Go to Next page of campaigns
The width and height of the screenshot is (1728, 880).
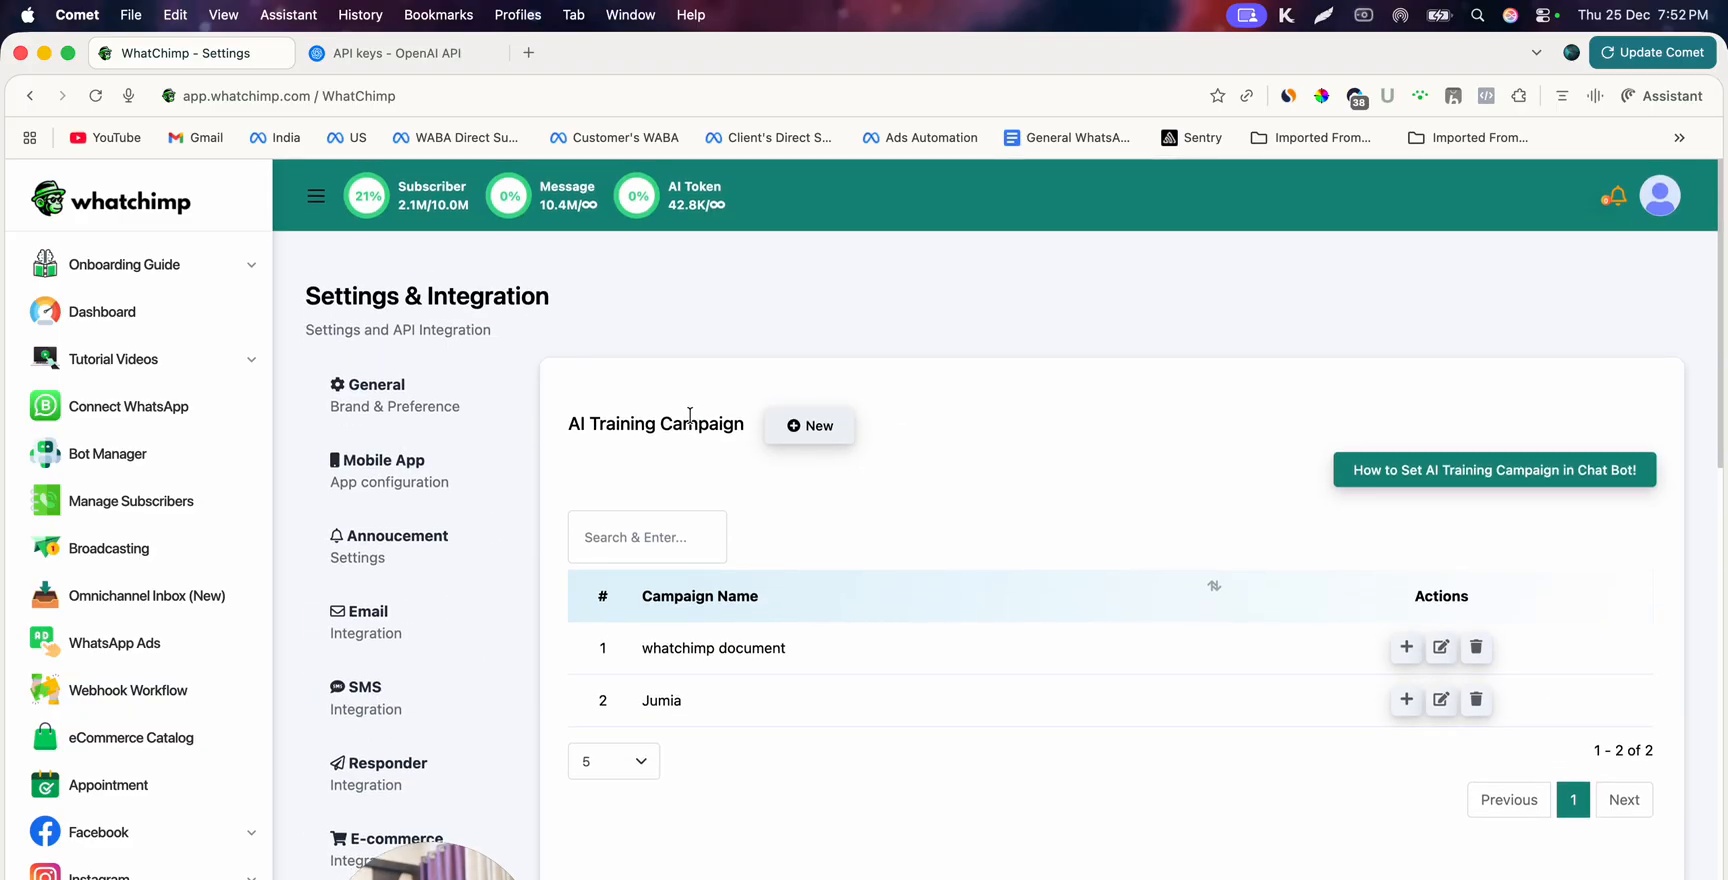tap(1624, 800)
